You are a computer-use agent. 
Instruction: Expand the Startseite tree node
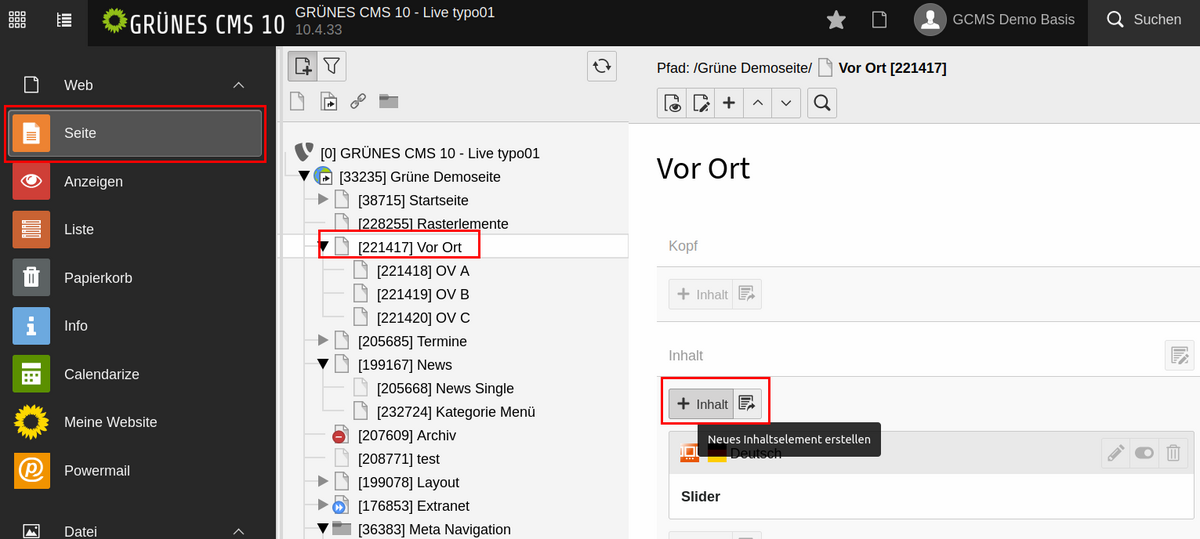pos(323,200)
